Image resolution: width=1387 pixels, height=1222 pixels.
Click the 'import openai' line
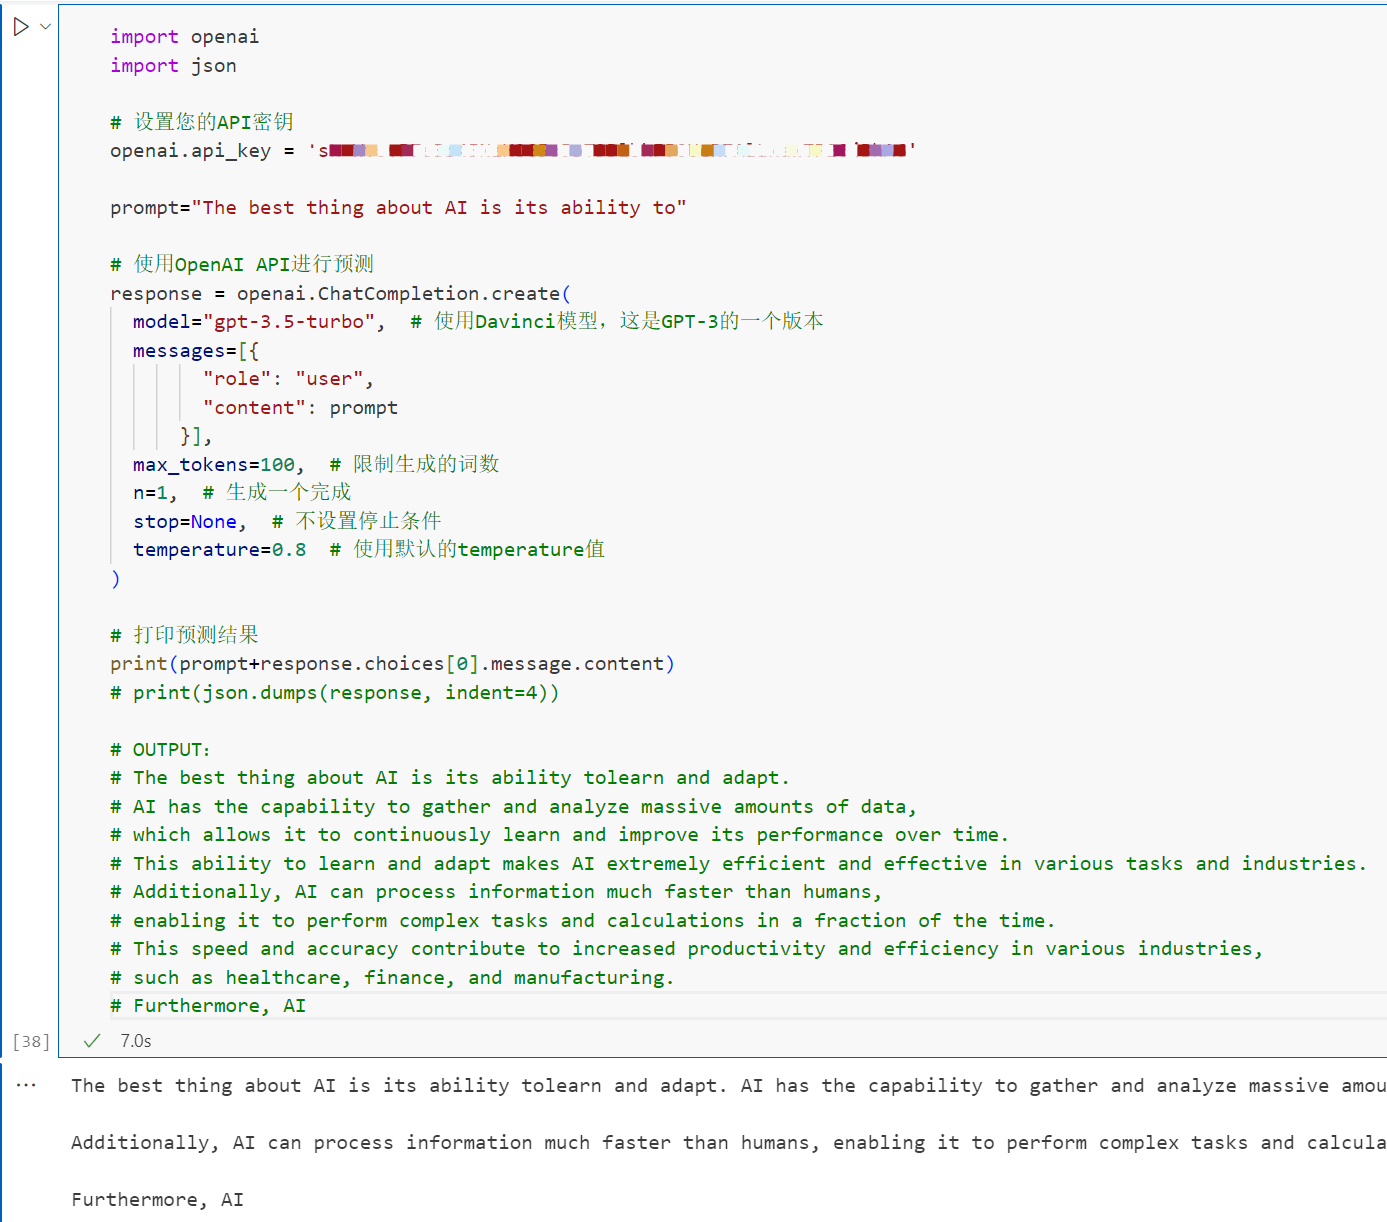click(x=184, y=37)
